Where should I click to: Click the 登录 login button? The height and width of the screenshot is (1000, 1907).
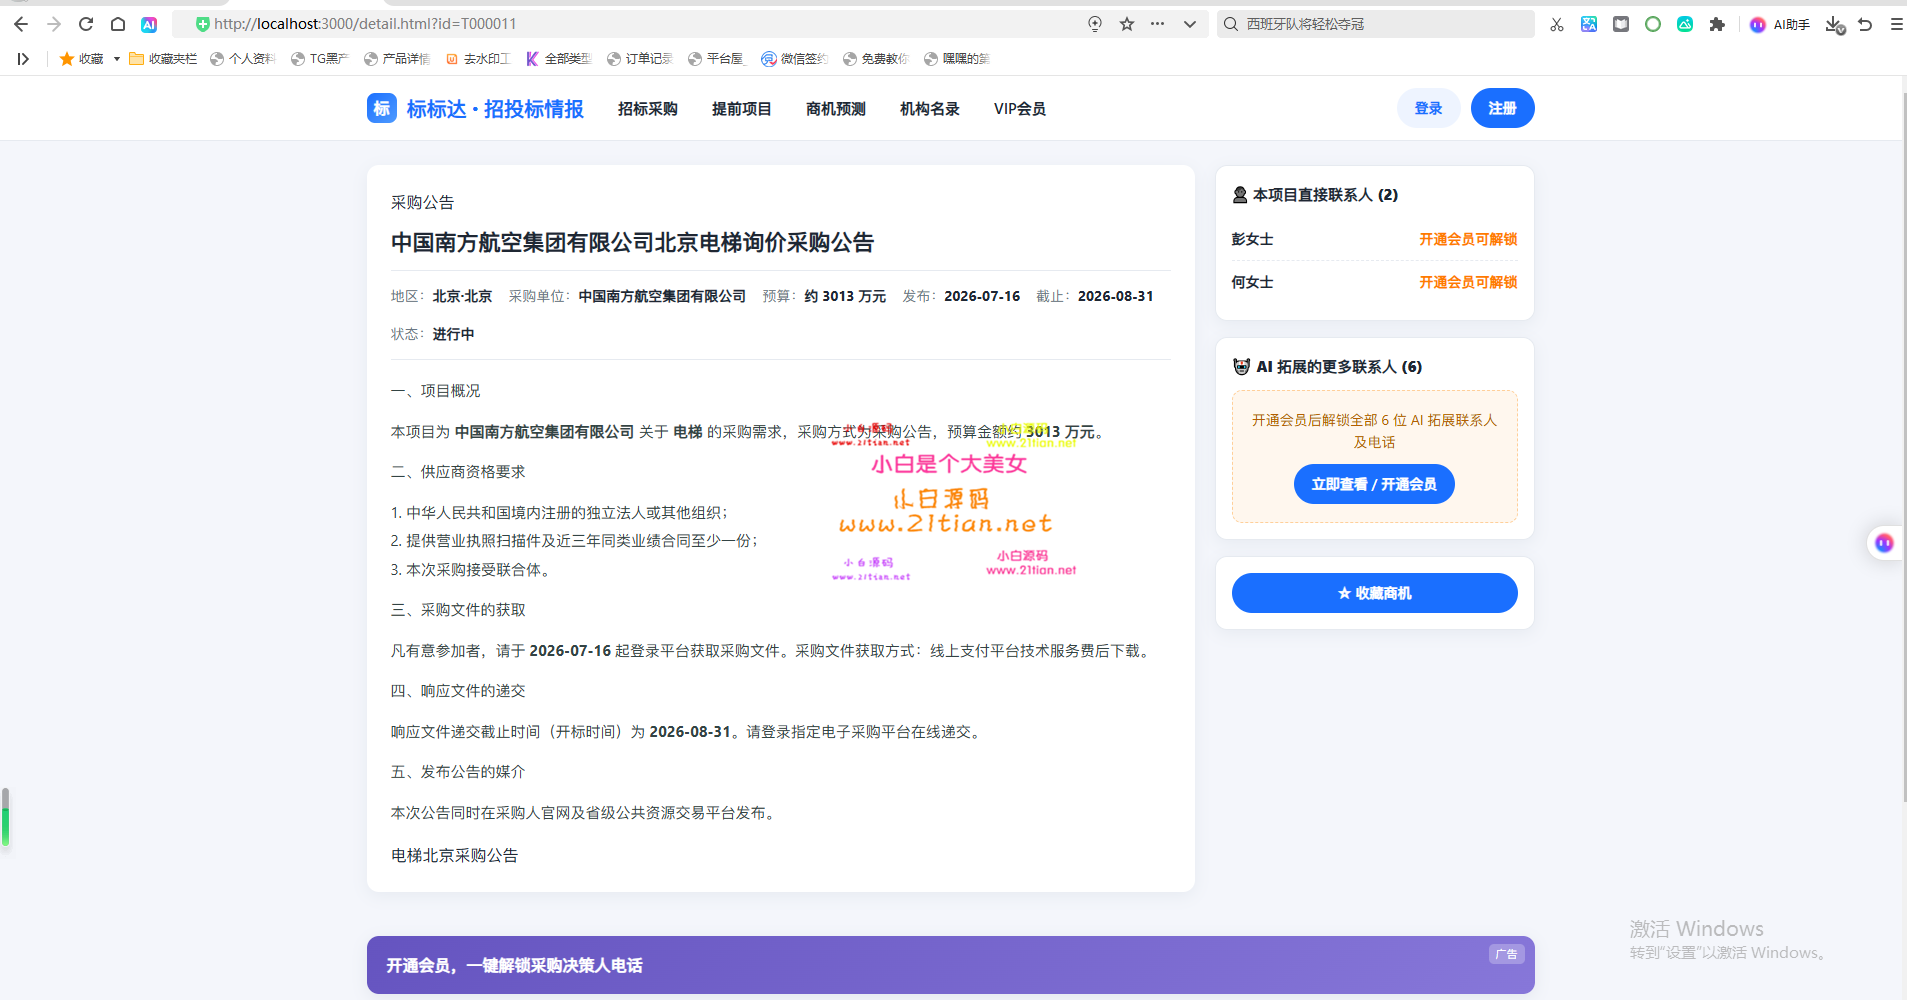point(1429,108)
